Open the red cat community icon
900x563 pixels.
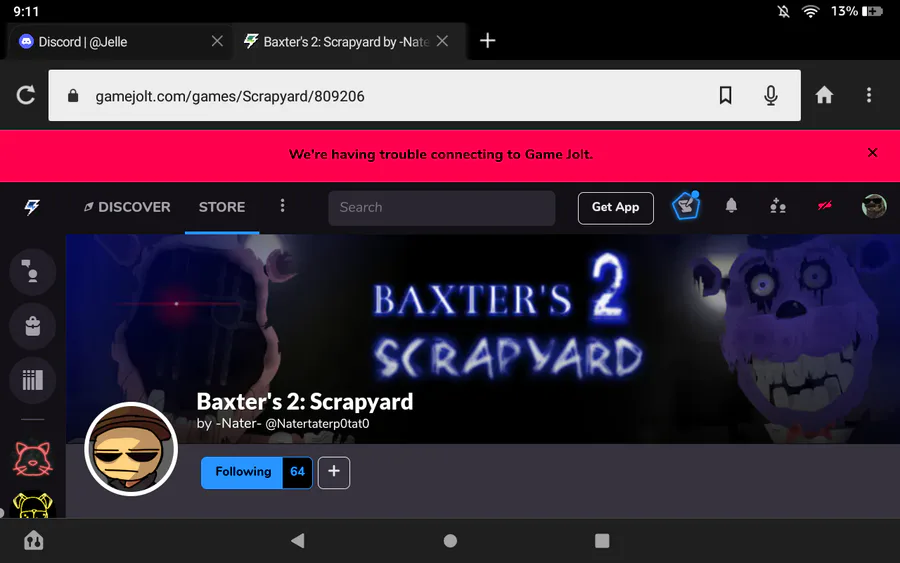pyautogui.click(x=33, y=460)
